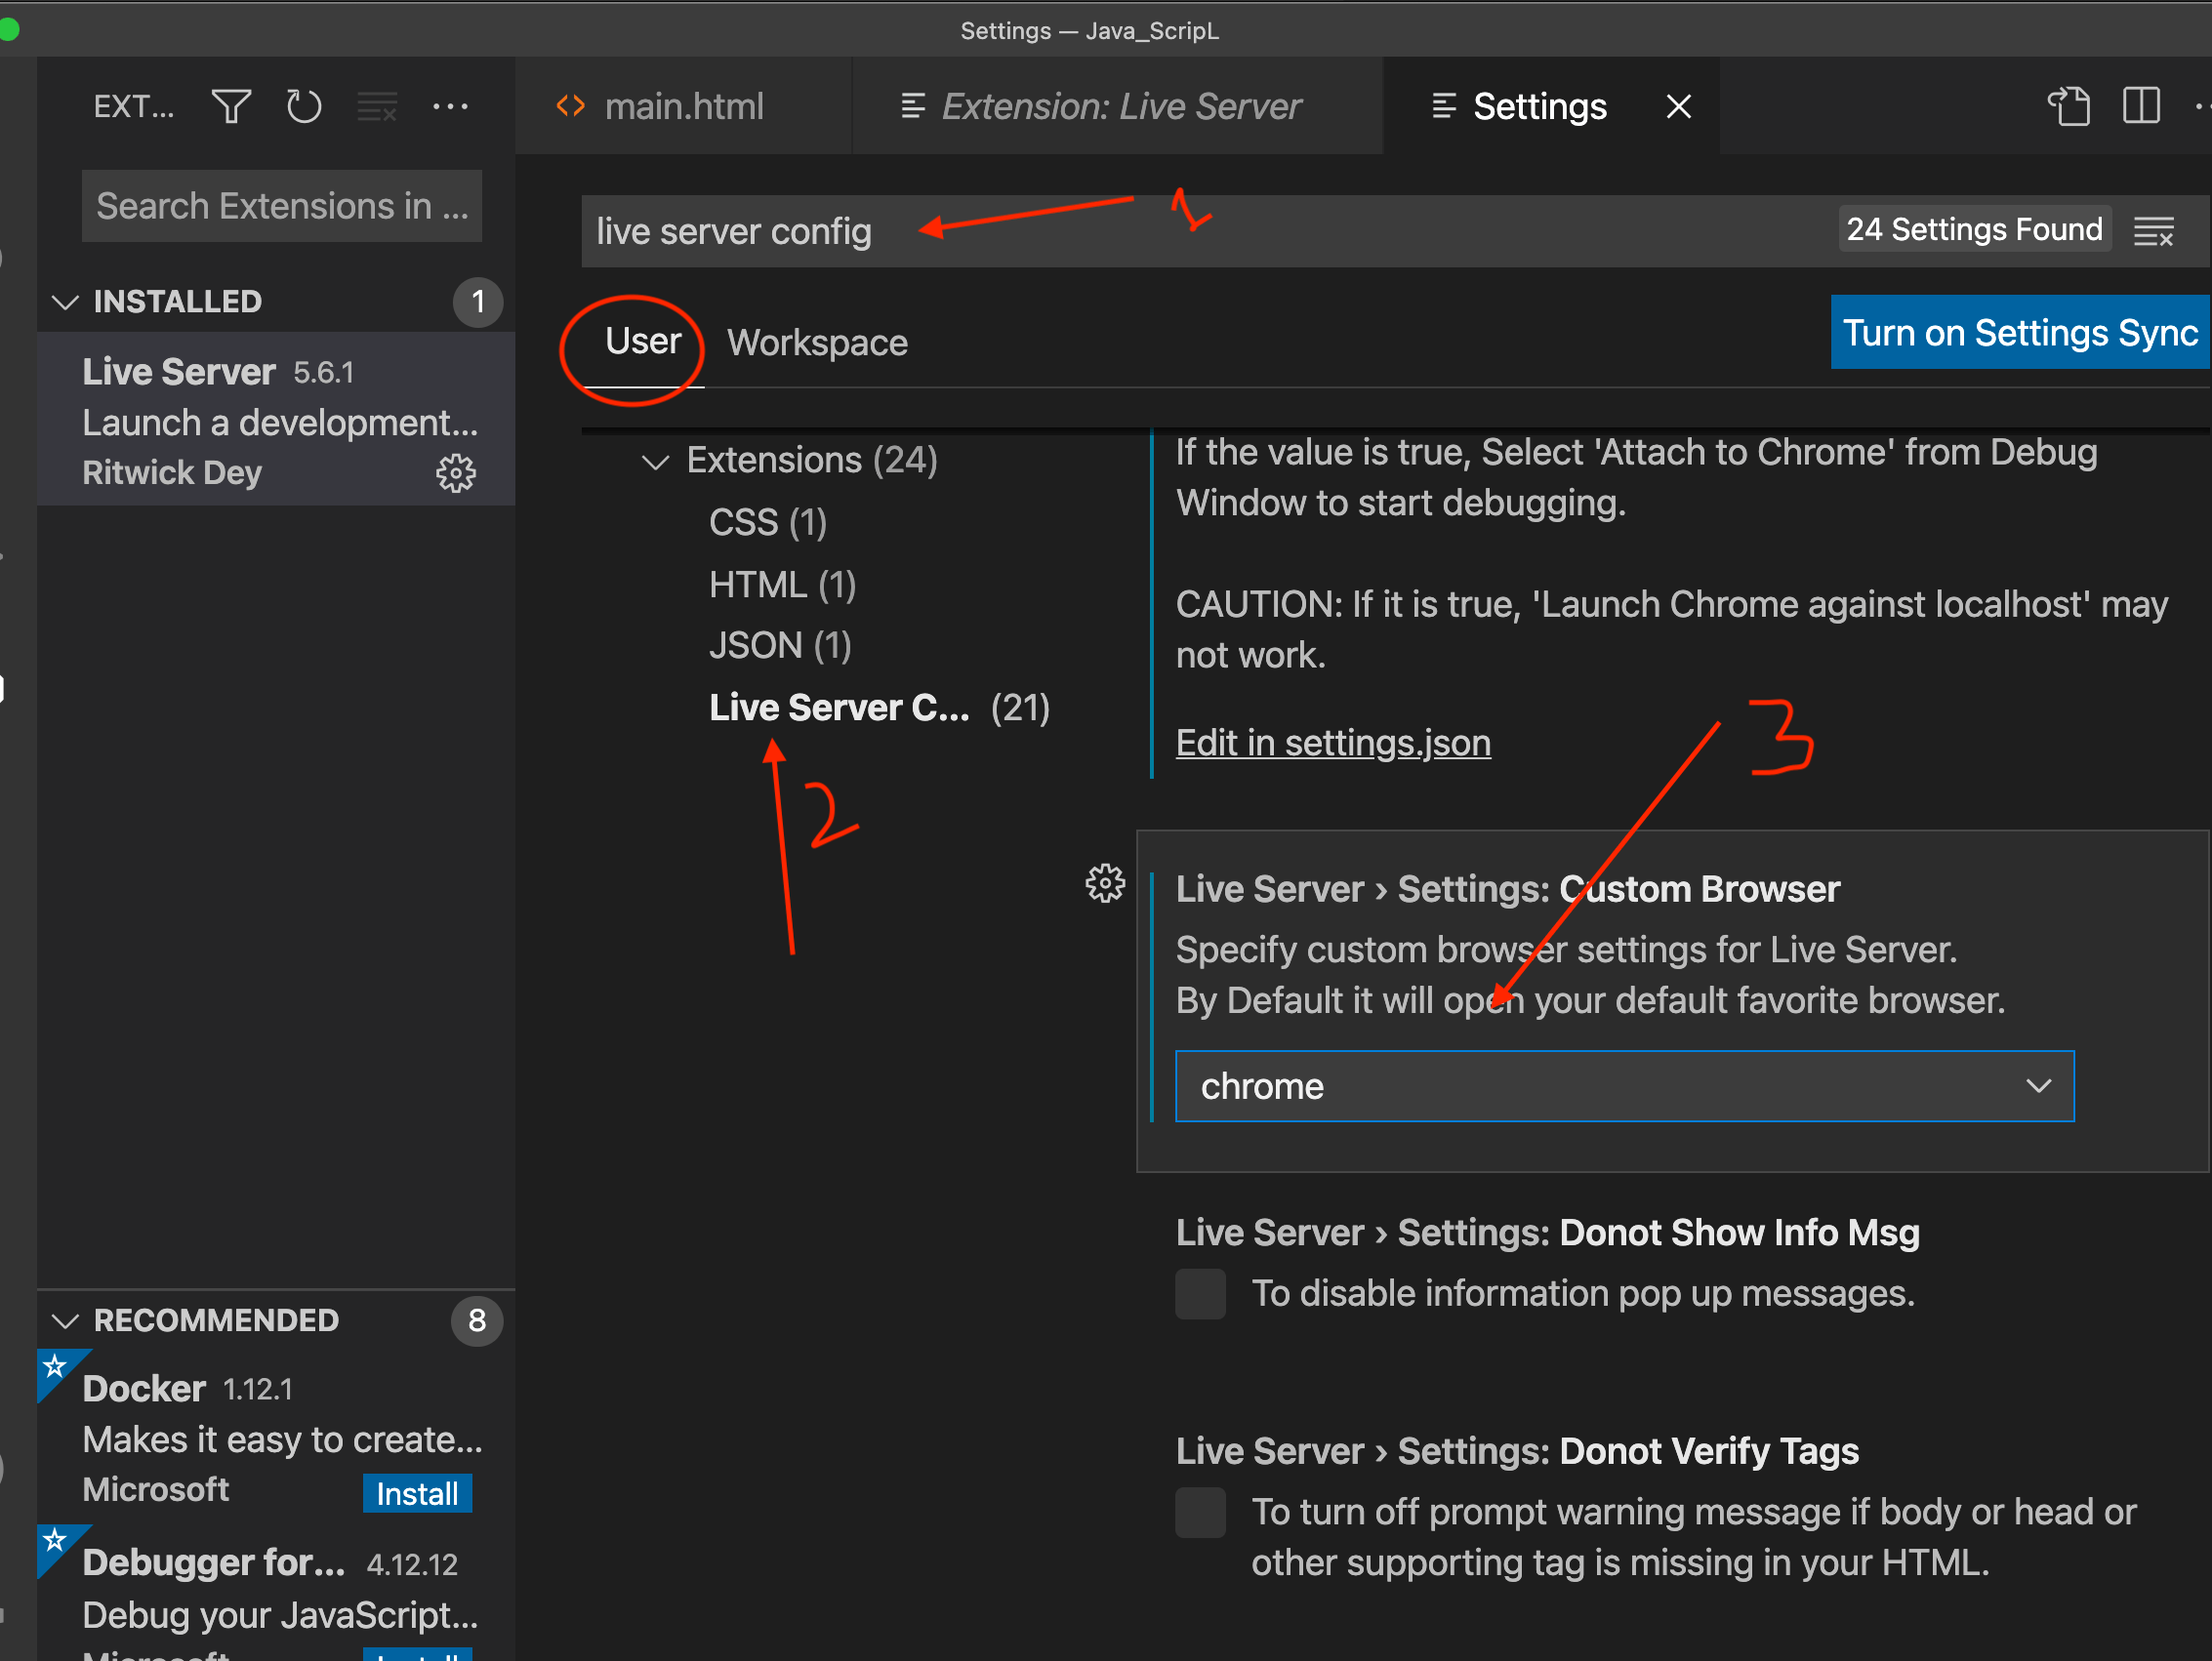
Task: Collapse the RECOMMENDED section
Action: click(x=64, y=1320)
